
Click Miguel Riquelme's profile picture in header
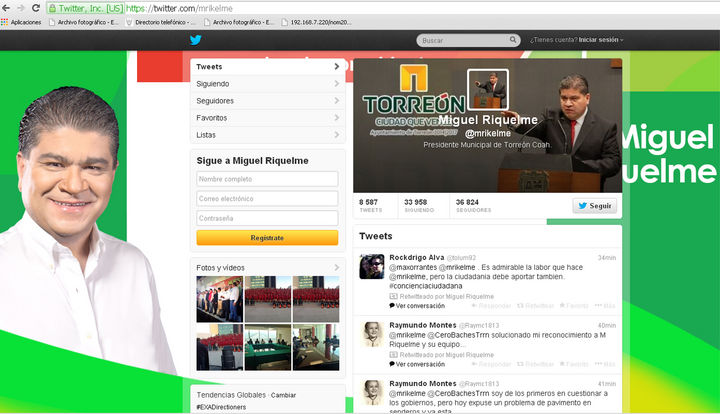click(x=489, y=88)
